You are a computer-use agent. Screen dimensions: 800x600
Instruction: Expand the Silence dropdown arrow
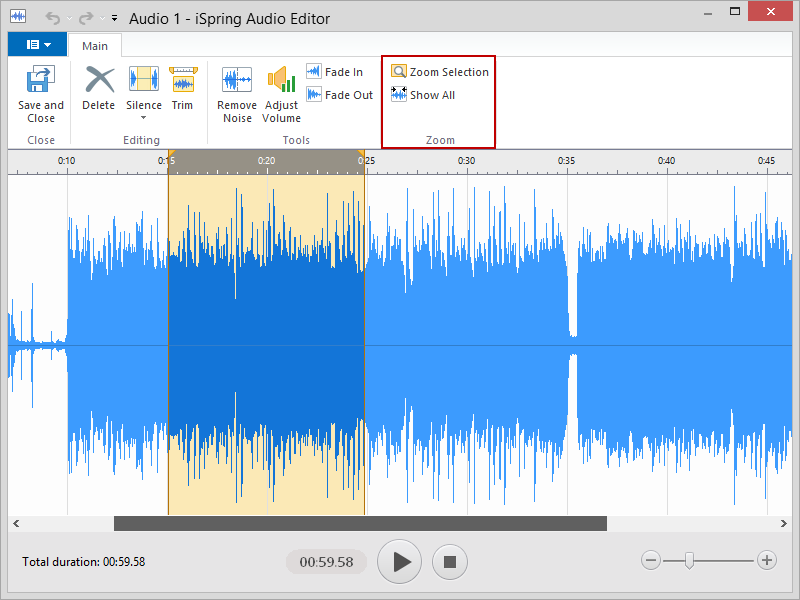coord(143,118)
